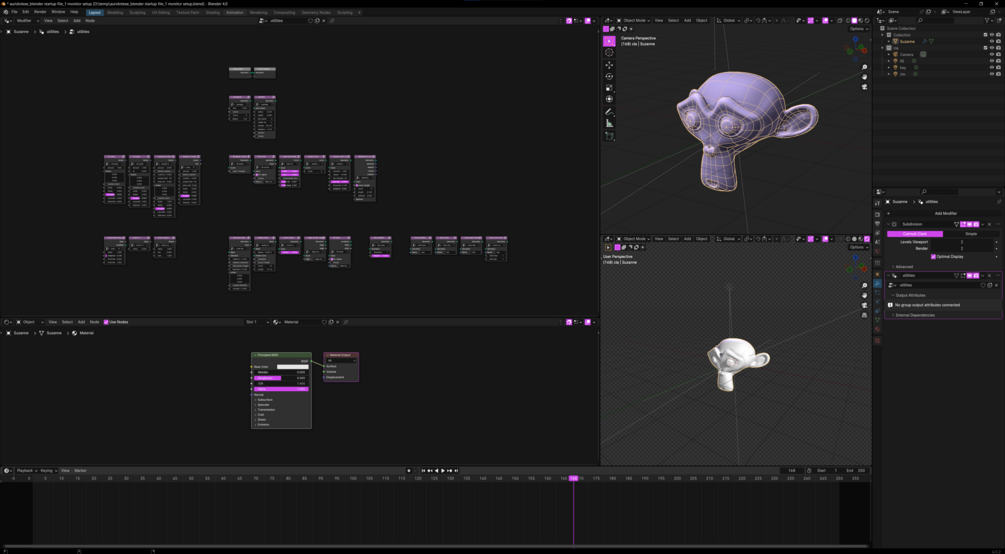Open Marker menu in timeline
Screen dimensions: 1005x554
(80, 471)
